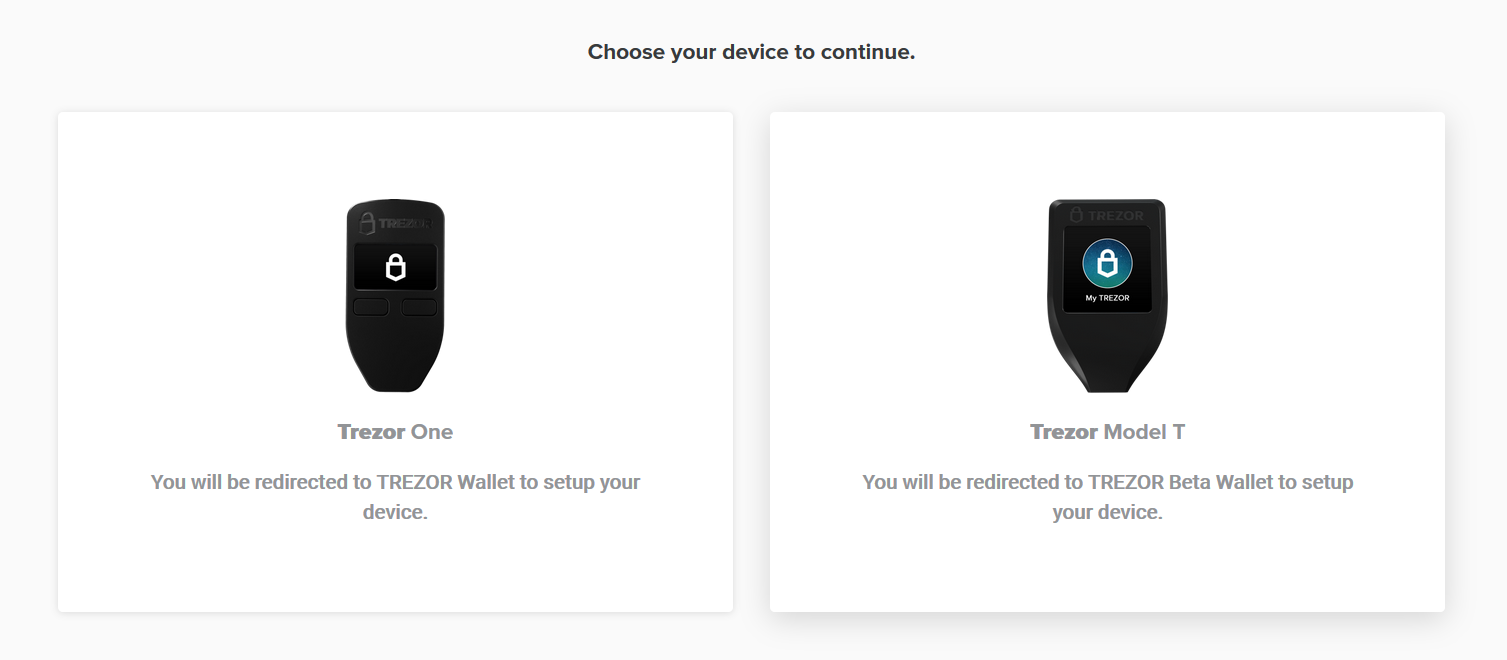Open the Trezor One card panel
The width and height of the screenshot is (1507, 660).
(396, 360)
